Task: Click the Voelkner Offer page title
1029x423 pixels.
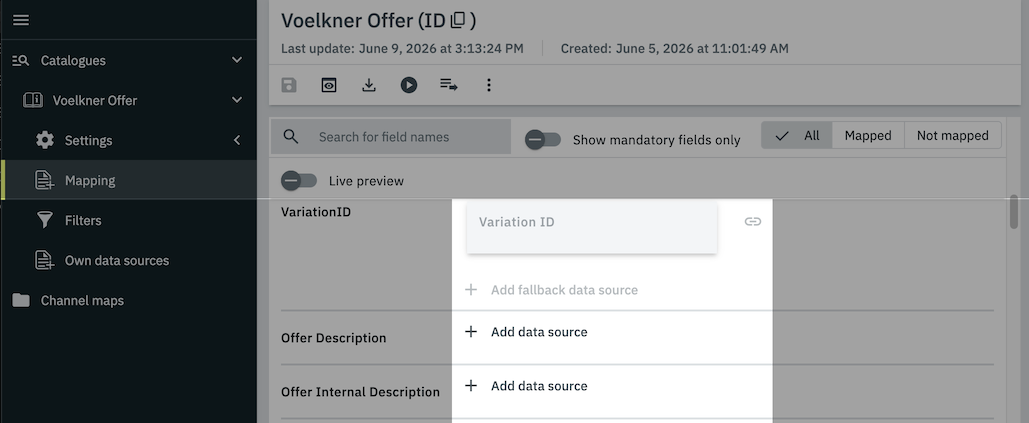Action: (379, 20)
